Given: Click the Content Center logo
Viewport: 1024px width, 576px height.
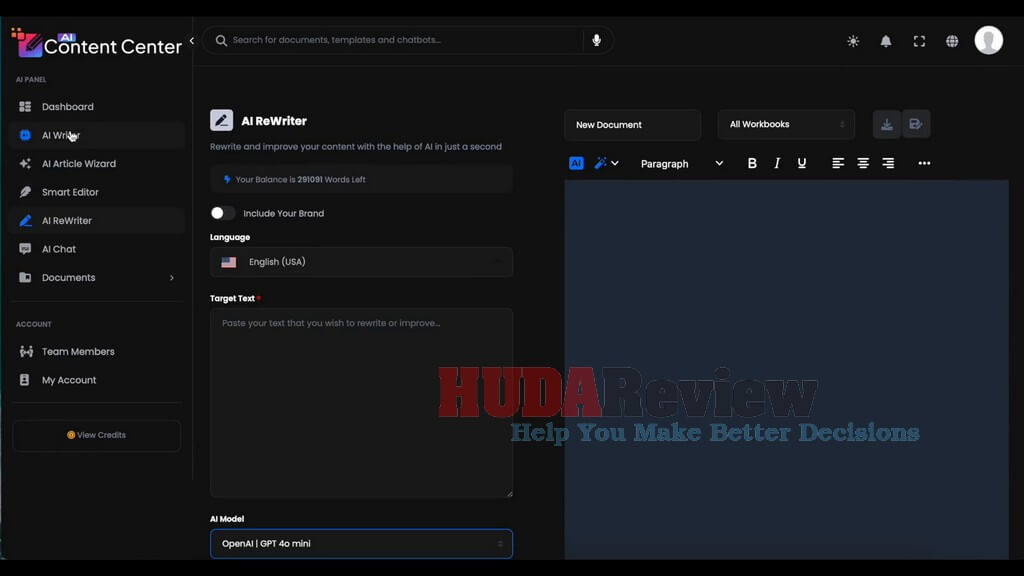Looking at the screenshot, I should (97, 43).
